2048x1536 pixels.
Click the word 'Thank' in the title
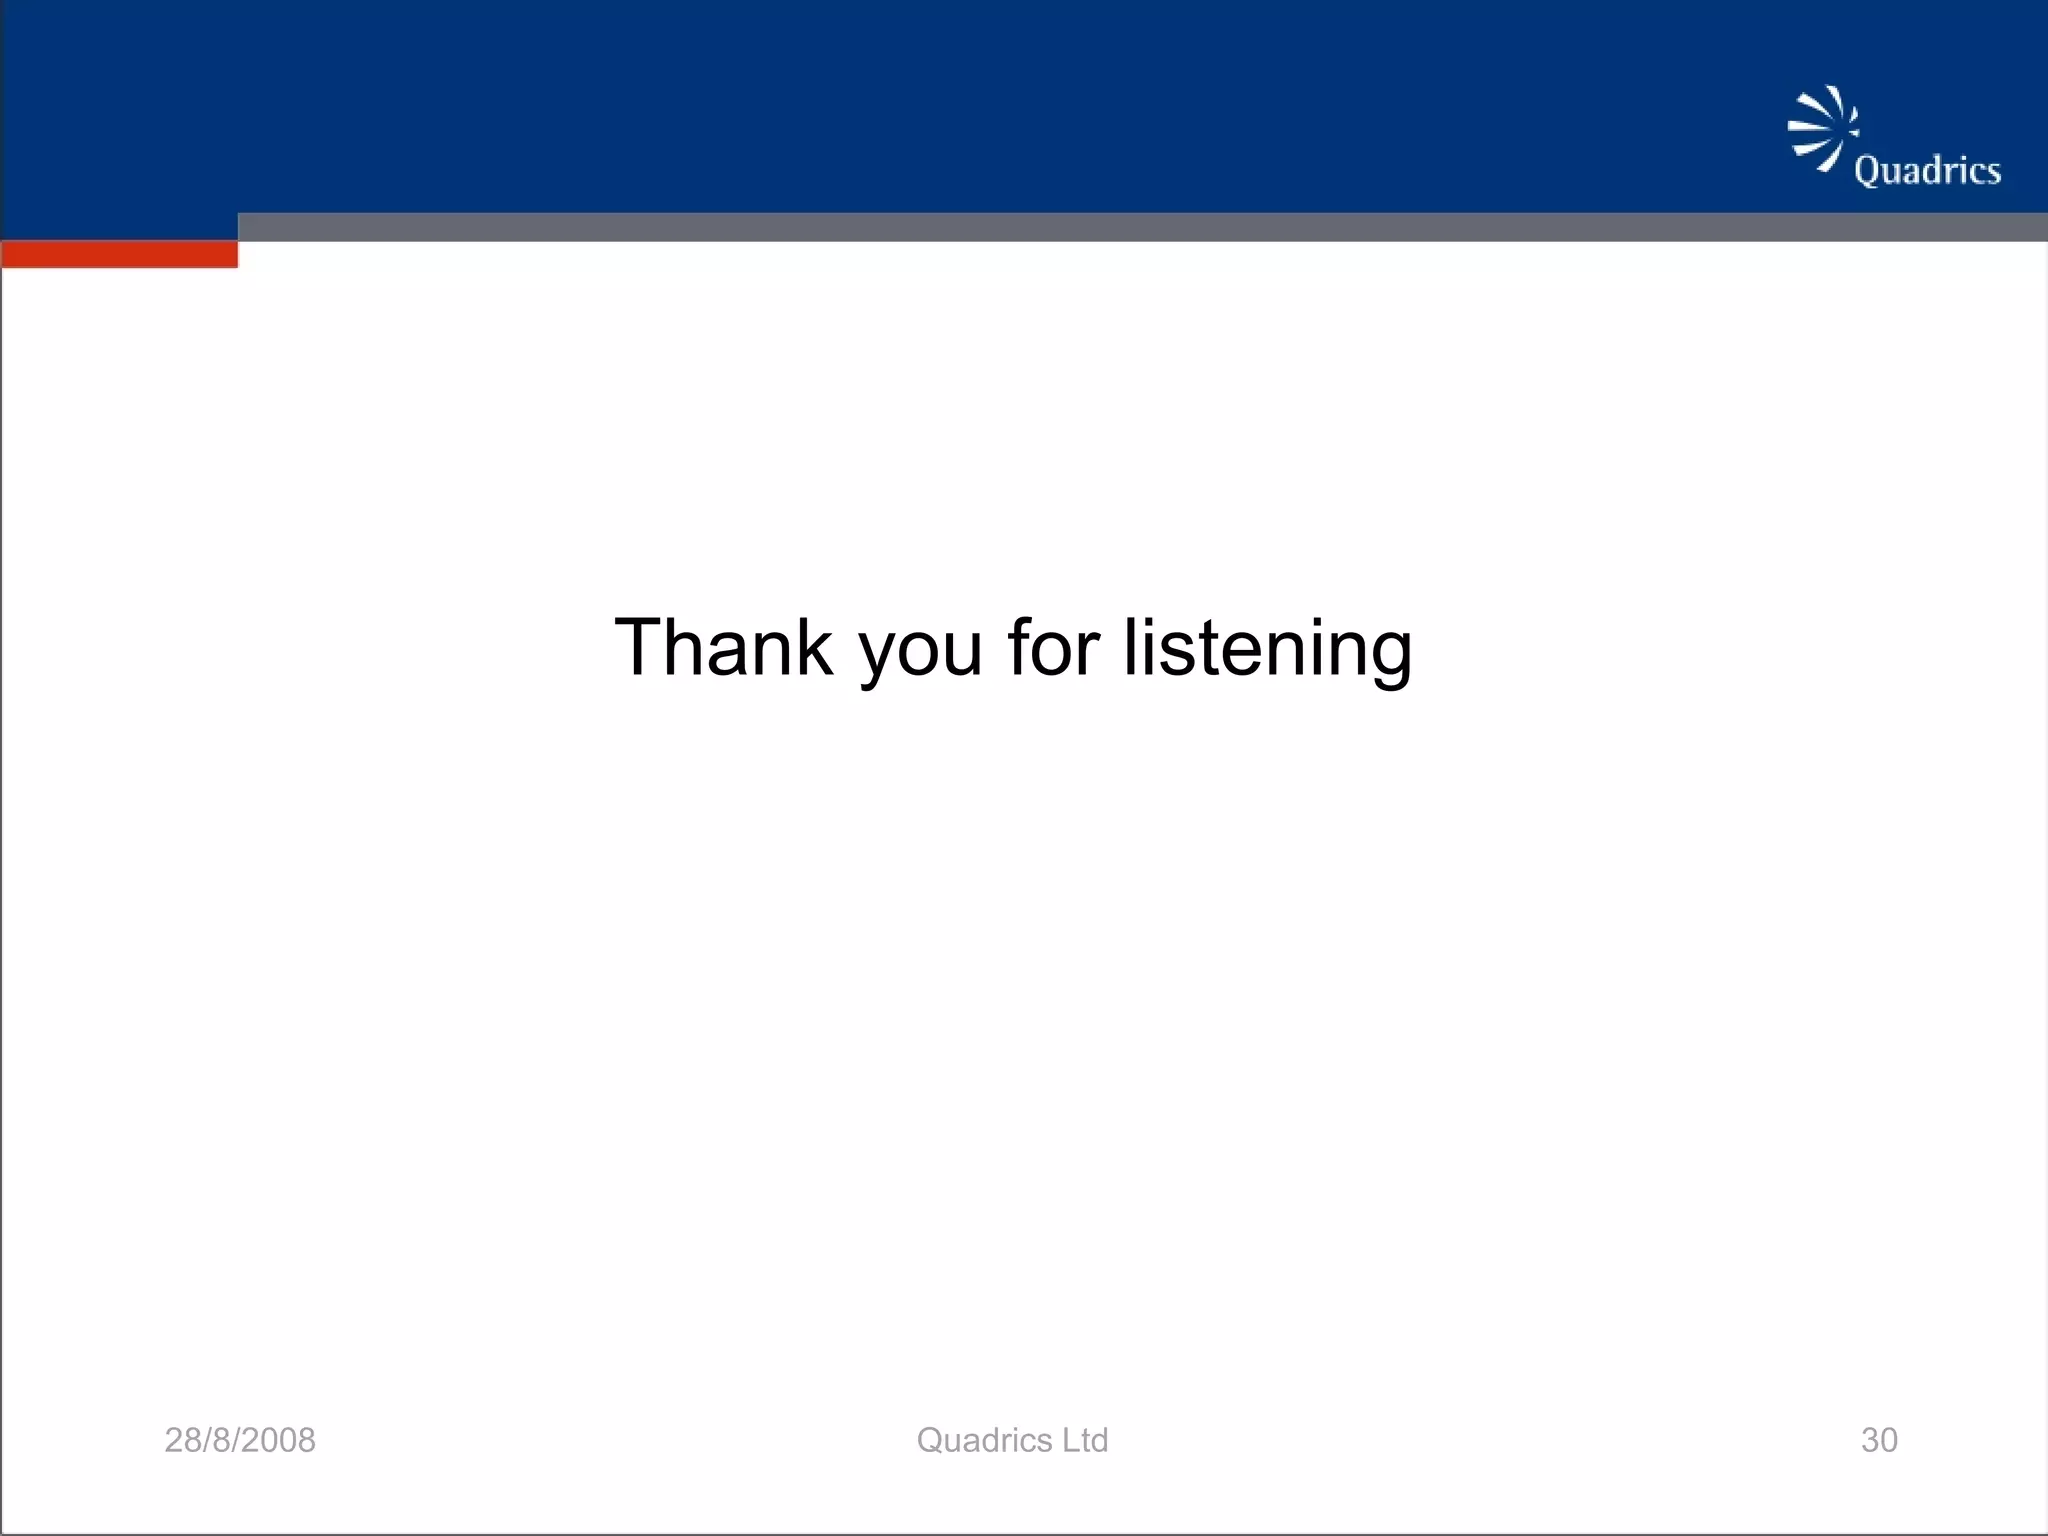[723, 647]
